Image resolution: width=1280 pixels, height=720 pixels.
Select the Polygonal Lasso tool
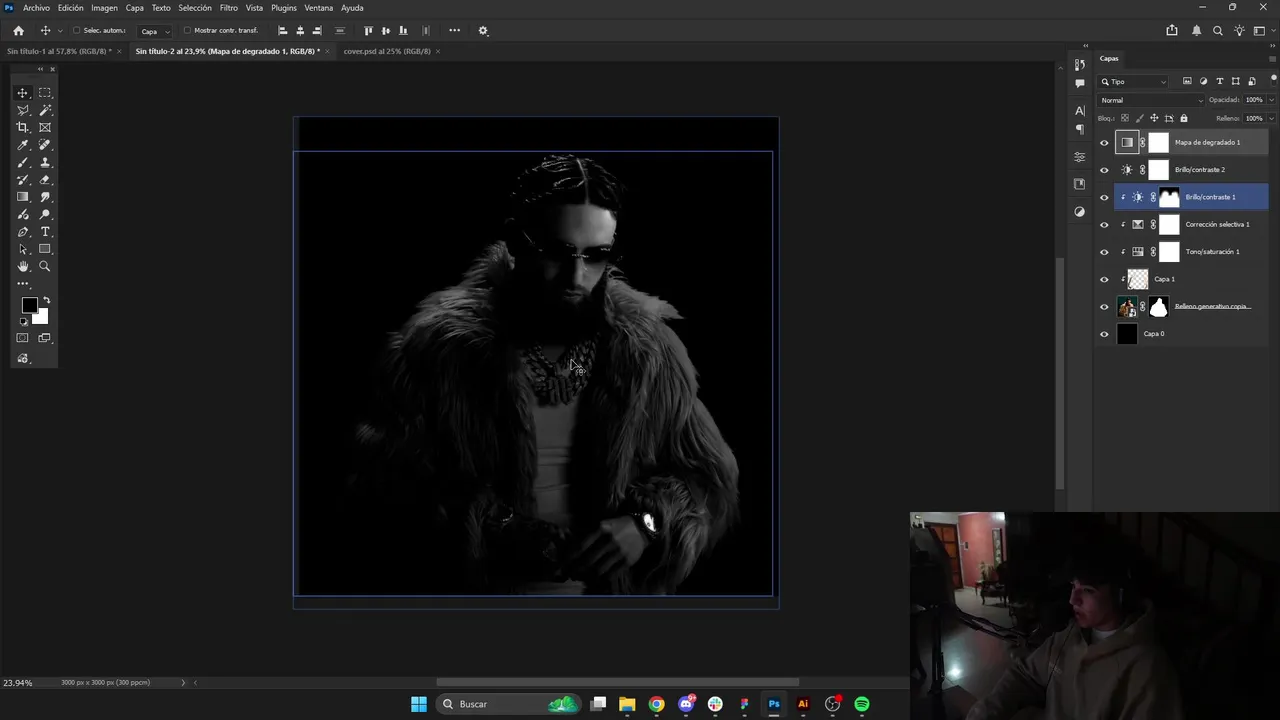23,110
